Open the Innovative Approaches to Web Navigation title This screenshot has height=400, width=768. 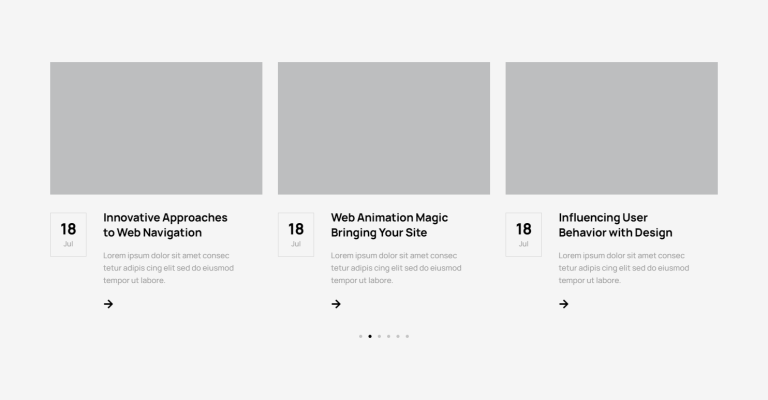point(165,225)
